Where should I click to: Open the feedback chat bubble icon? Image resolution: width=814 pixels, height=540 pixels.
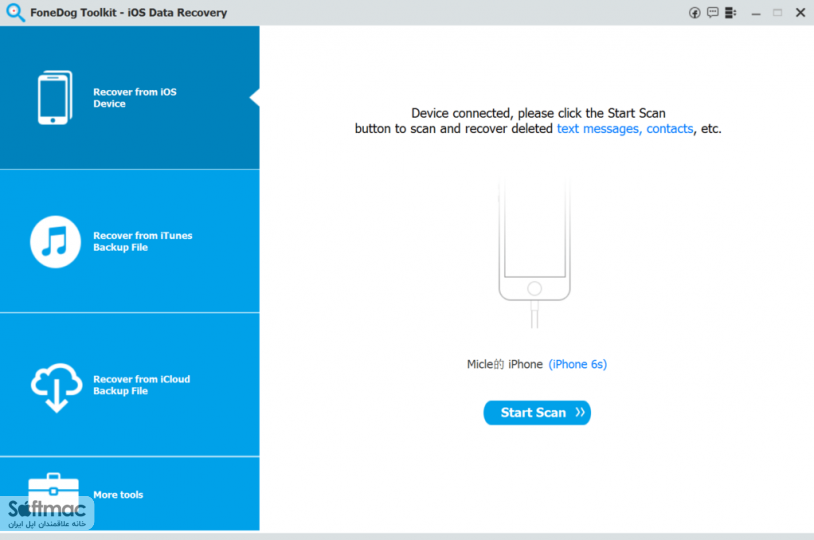pyautogui.click(x=713, y=13)
